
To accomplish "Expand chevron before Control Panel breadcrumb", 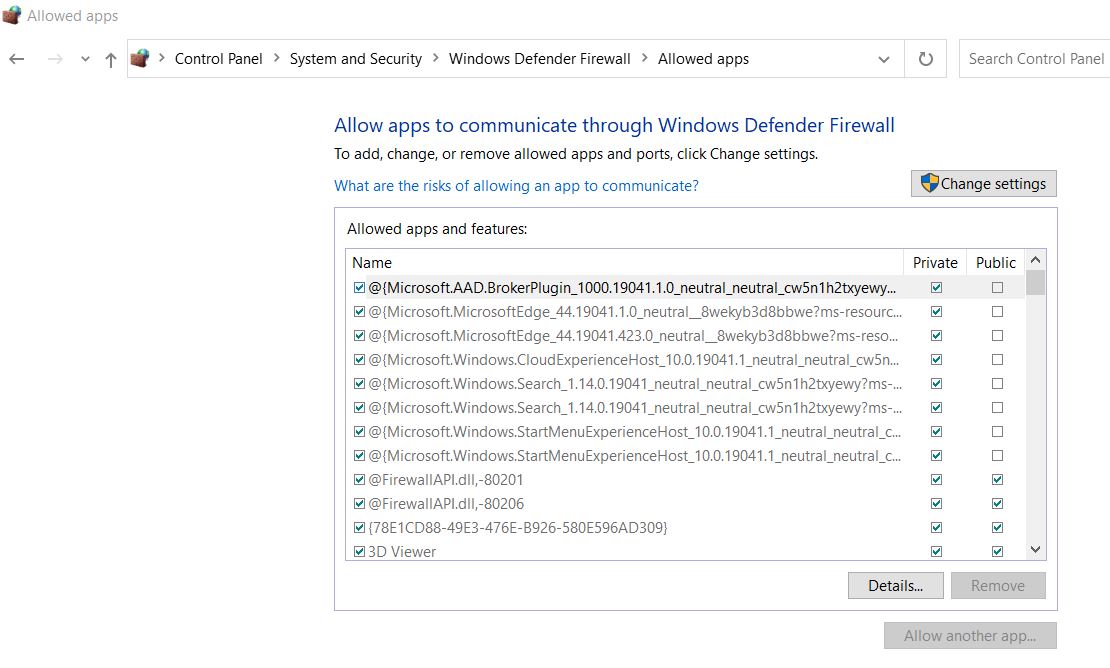I will [x=161, y=58].
